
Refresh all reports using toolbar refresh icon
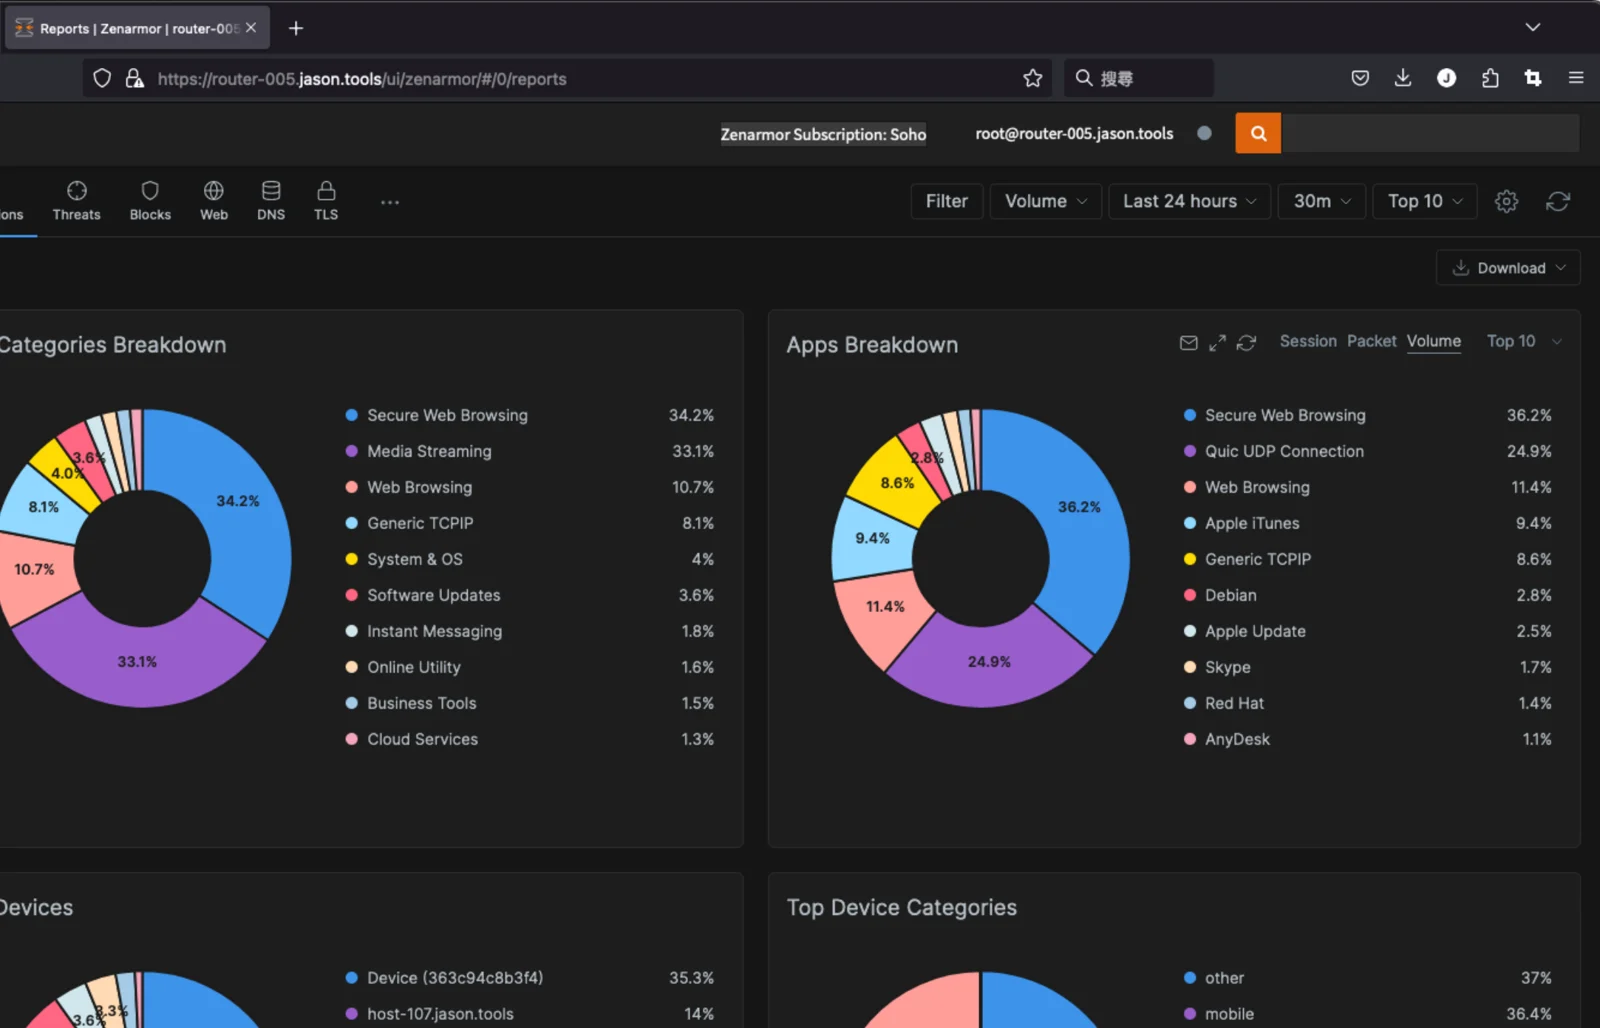(1558, 201)
